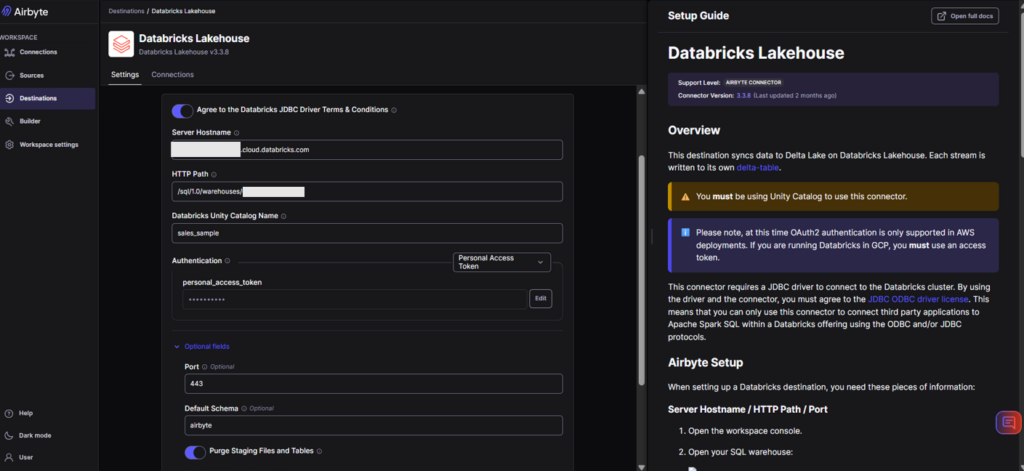Click the AIRBYTE CONNECTOR support level badge

[753, 83]
